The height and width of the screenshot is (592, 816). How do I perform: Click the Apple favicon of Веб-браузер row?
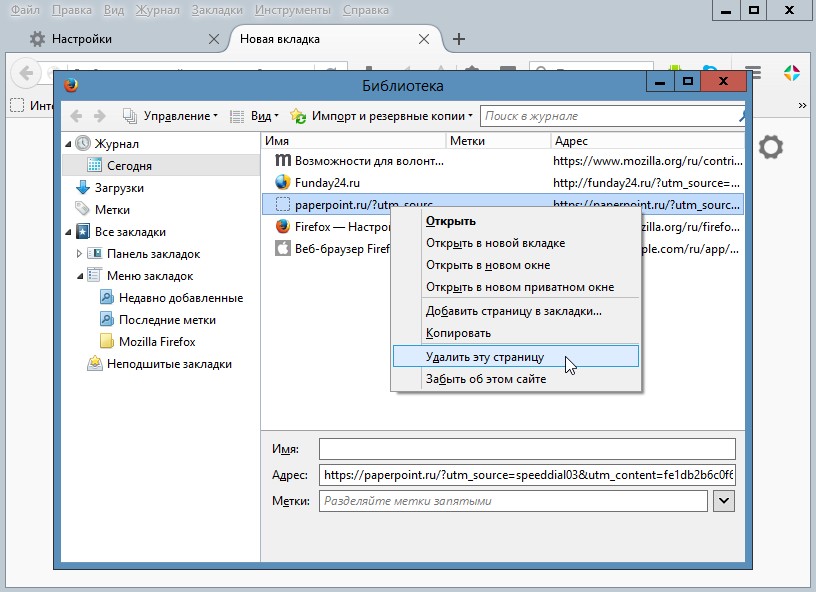click(x=283, y=248)
